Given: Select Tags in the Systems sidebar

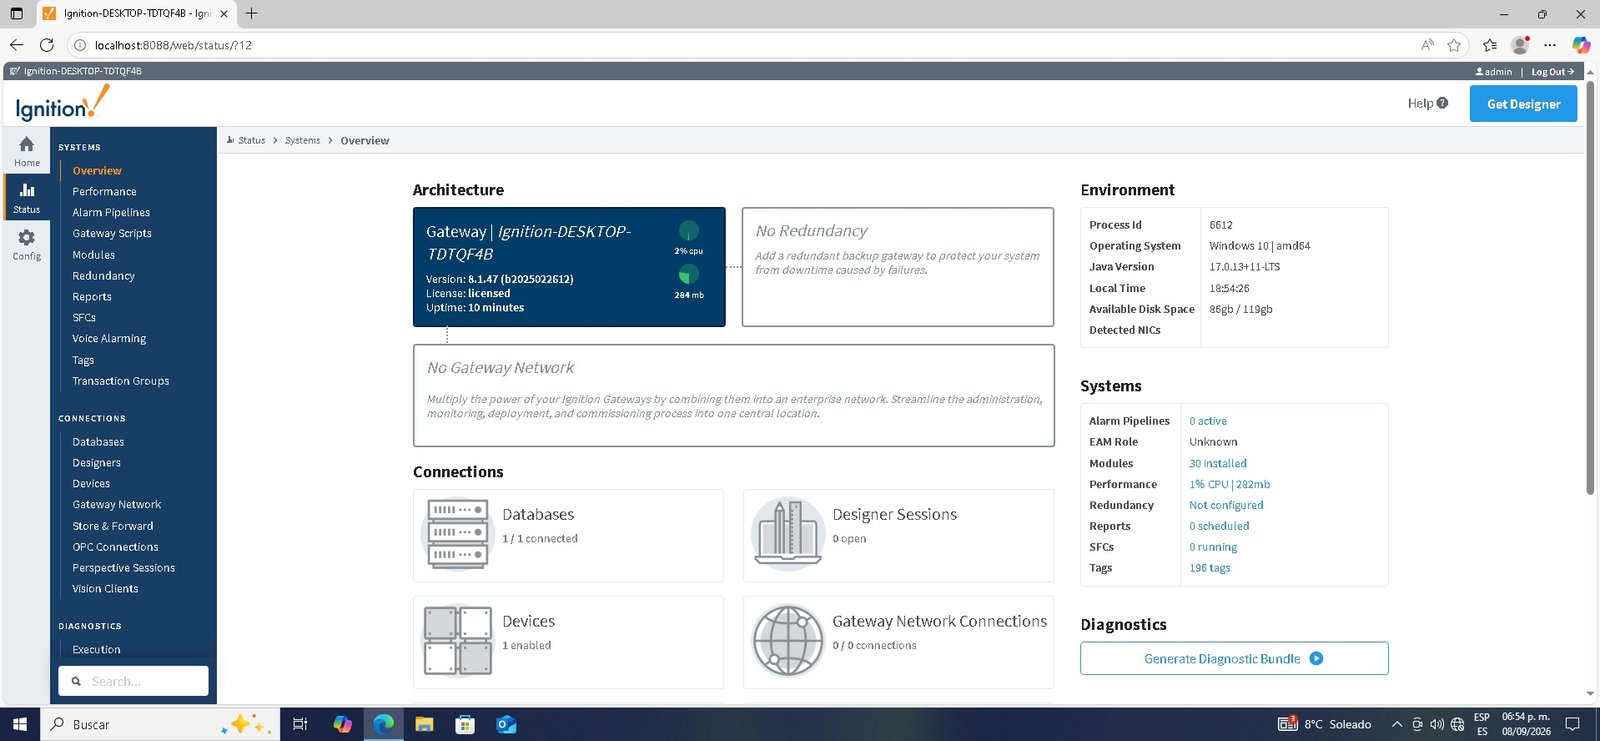Looking at the screenshot, I should (x=83, y=360).
